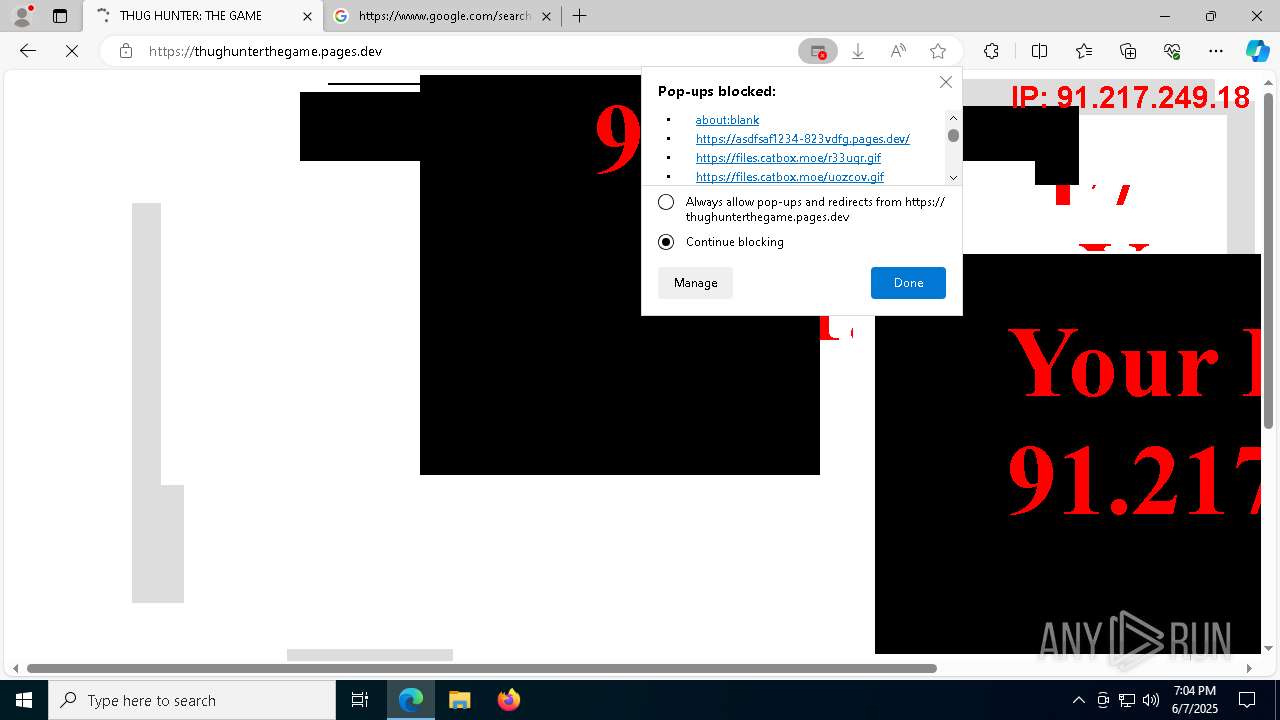
Task: Click the horizontal scrollbar left arrow
Action: point(15,668)
